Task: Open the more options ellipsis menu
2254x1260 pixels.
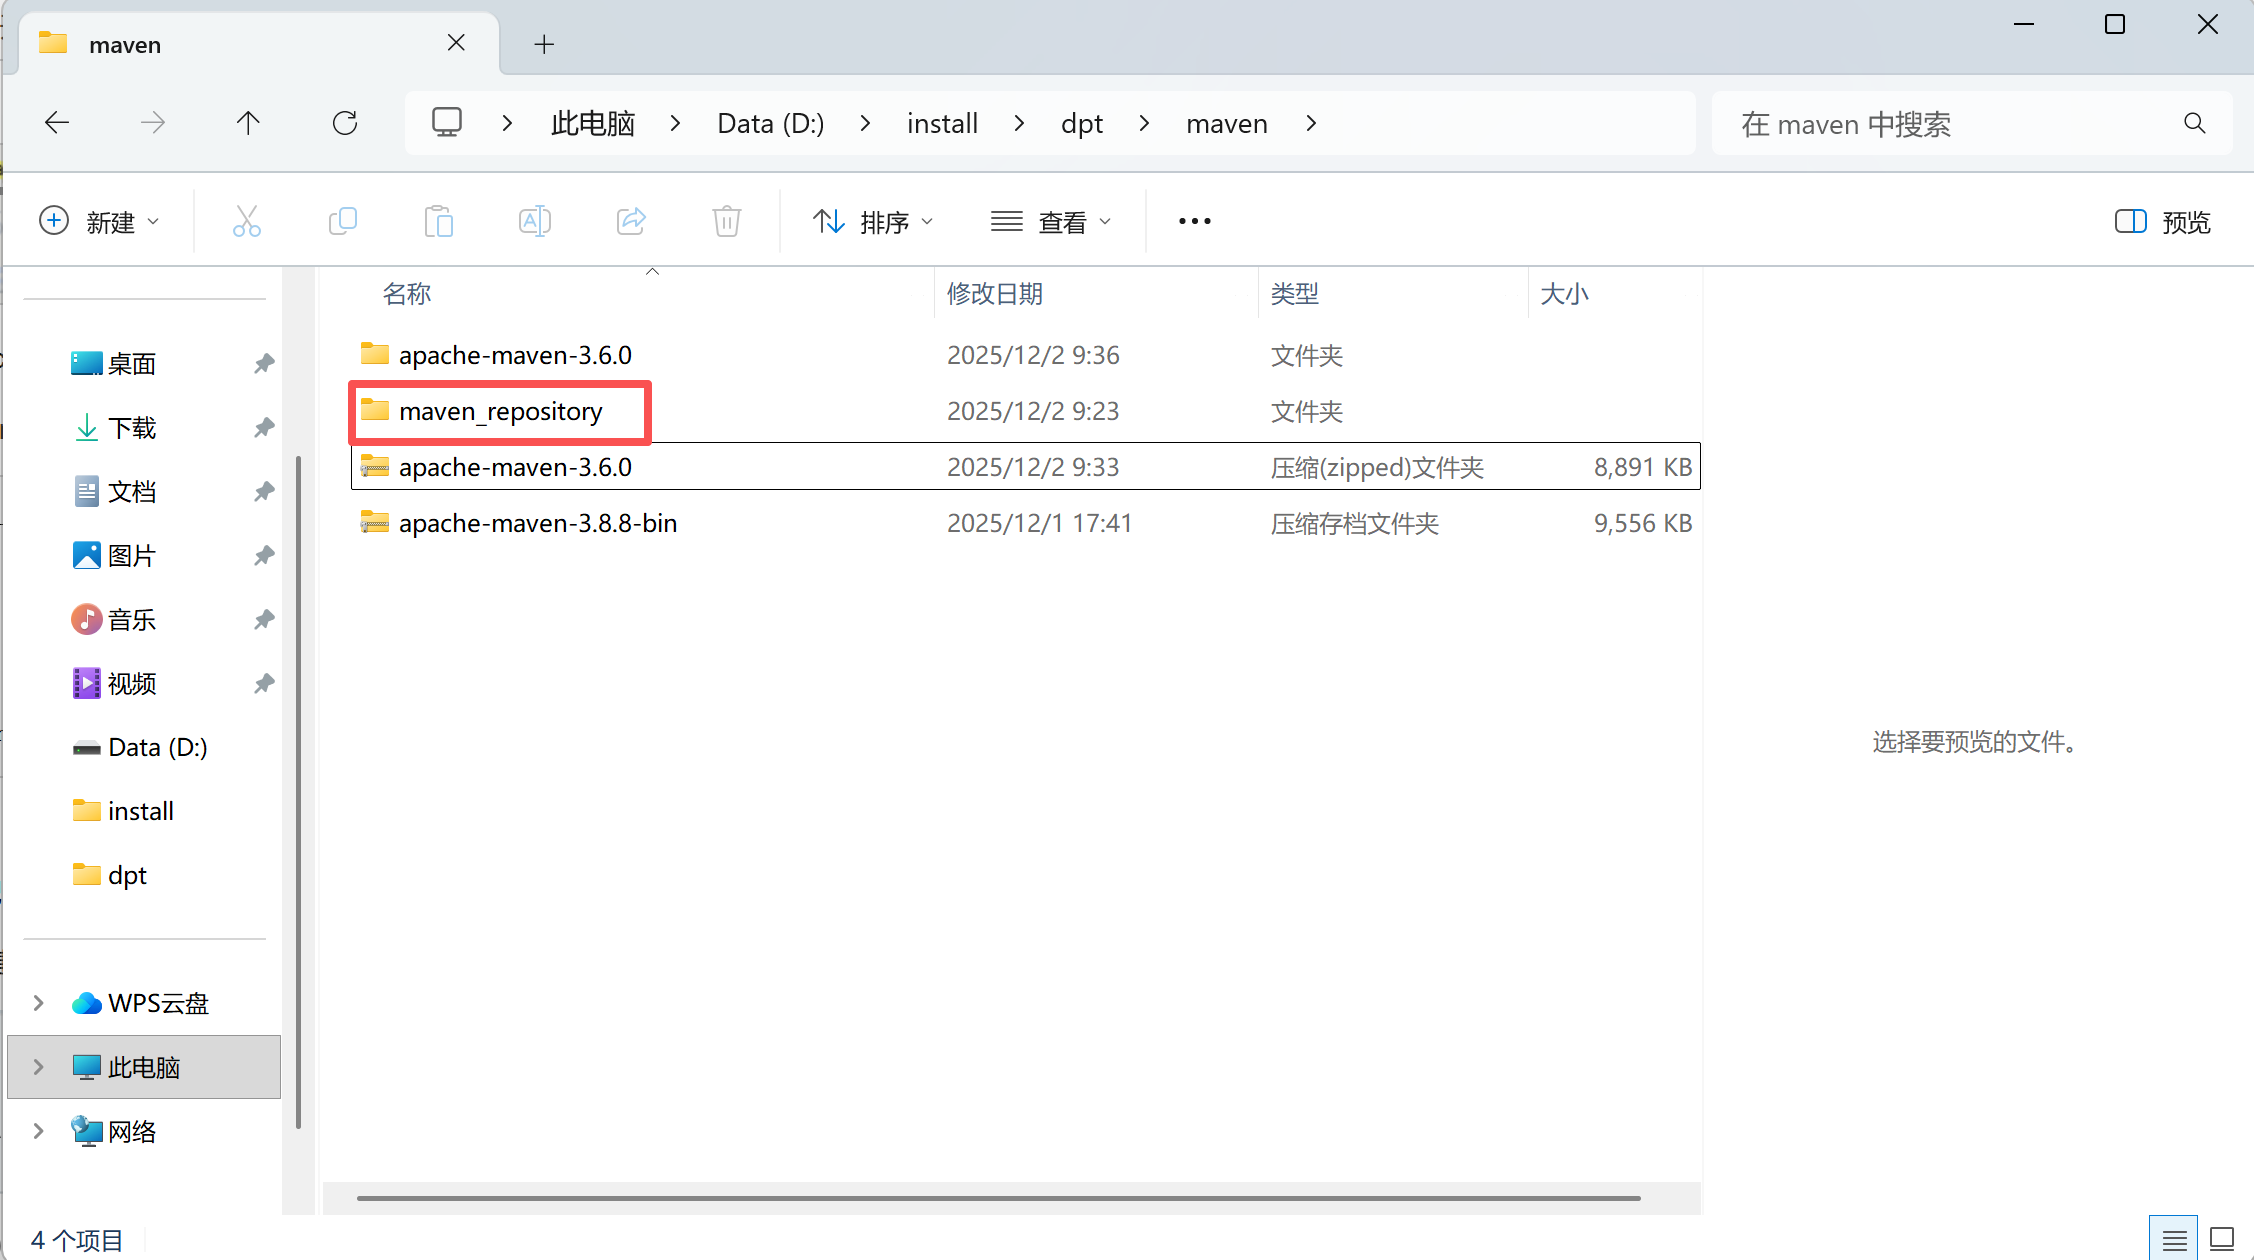Action: 1194,221
